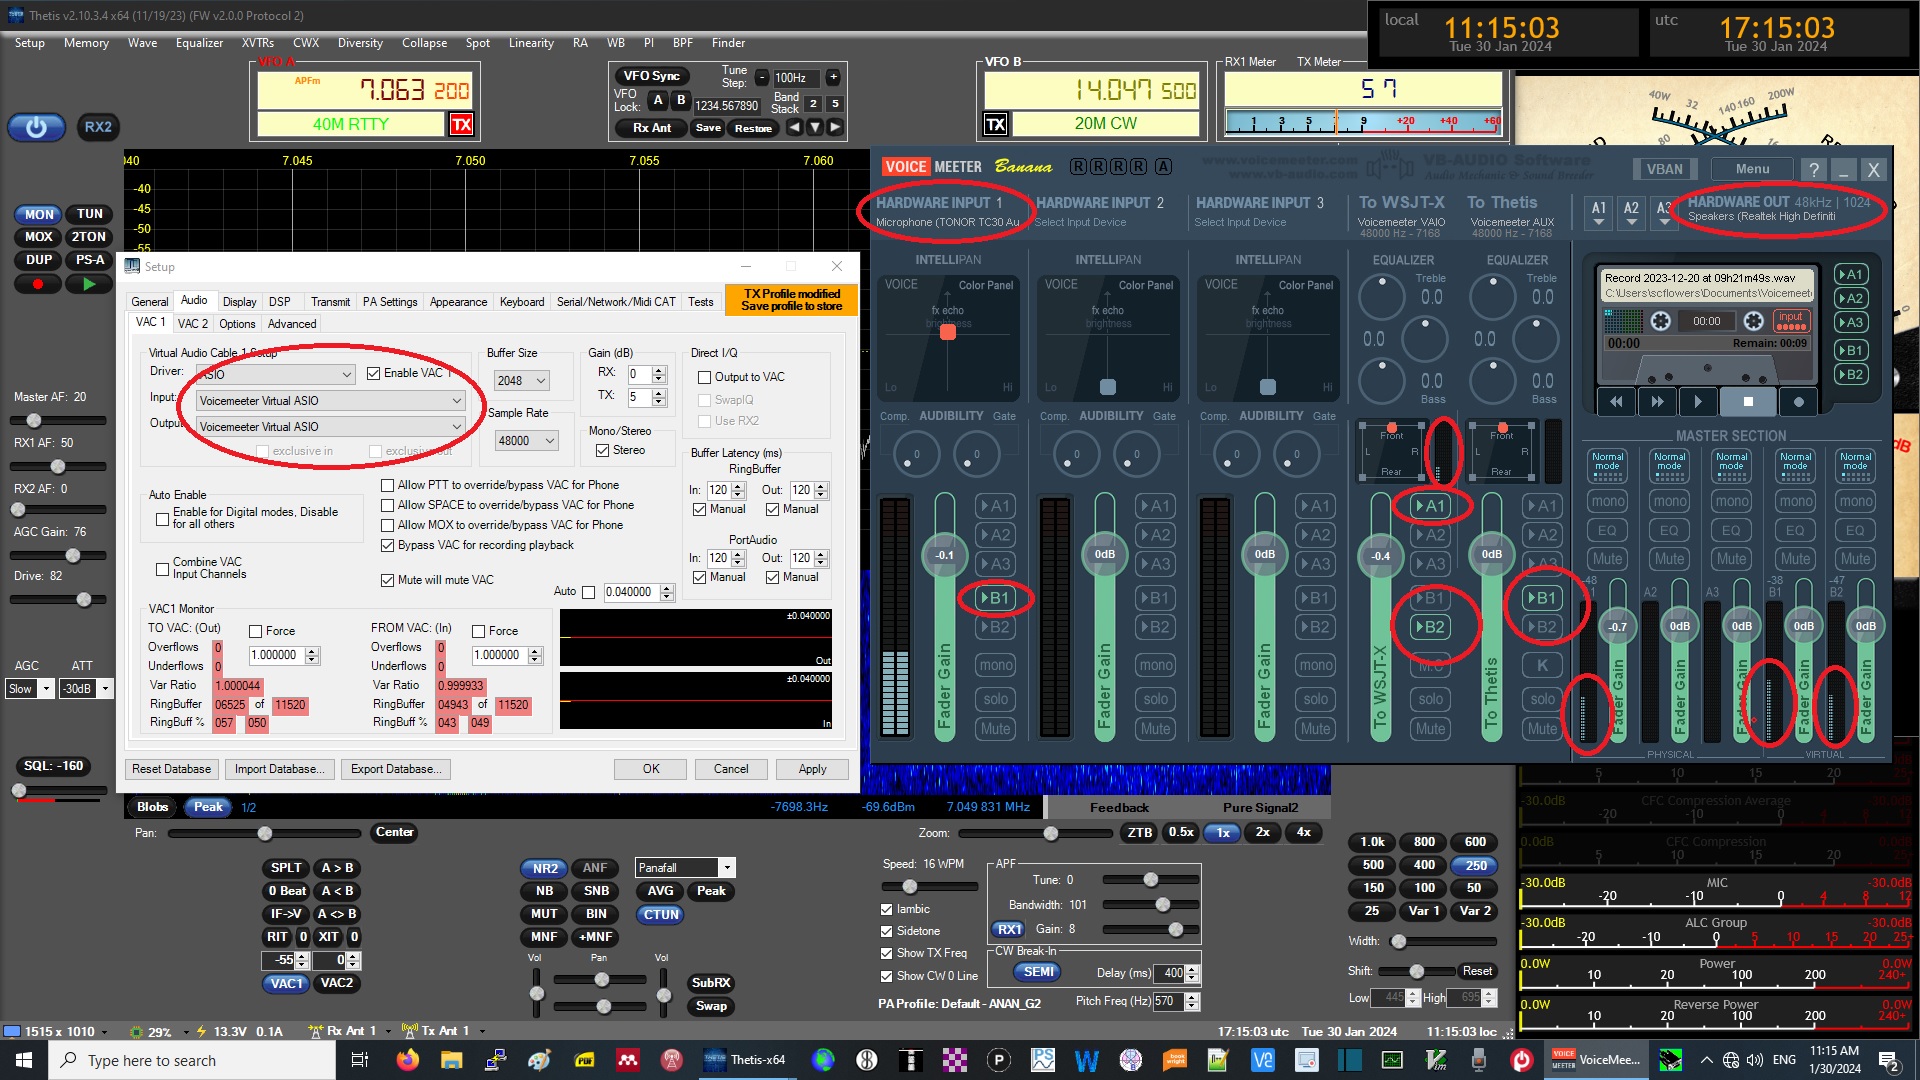Open the AGC Slow dropdown
The image size is (1920, 1080).
pos(29,689)
